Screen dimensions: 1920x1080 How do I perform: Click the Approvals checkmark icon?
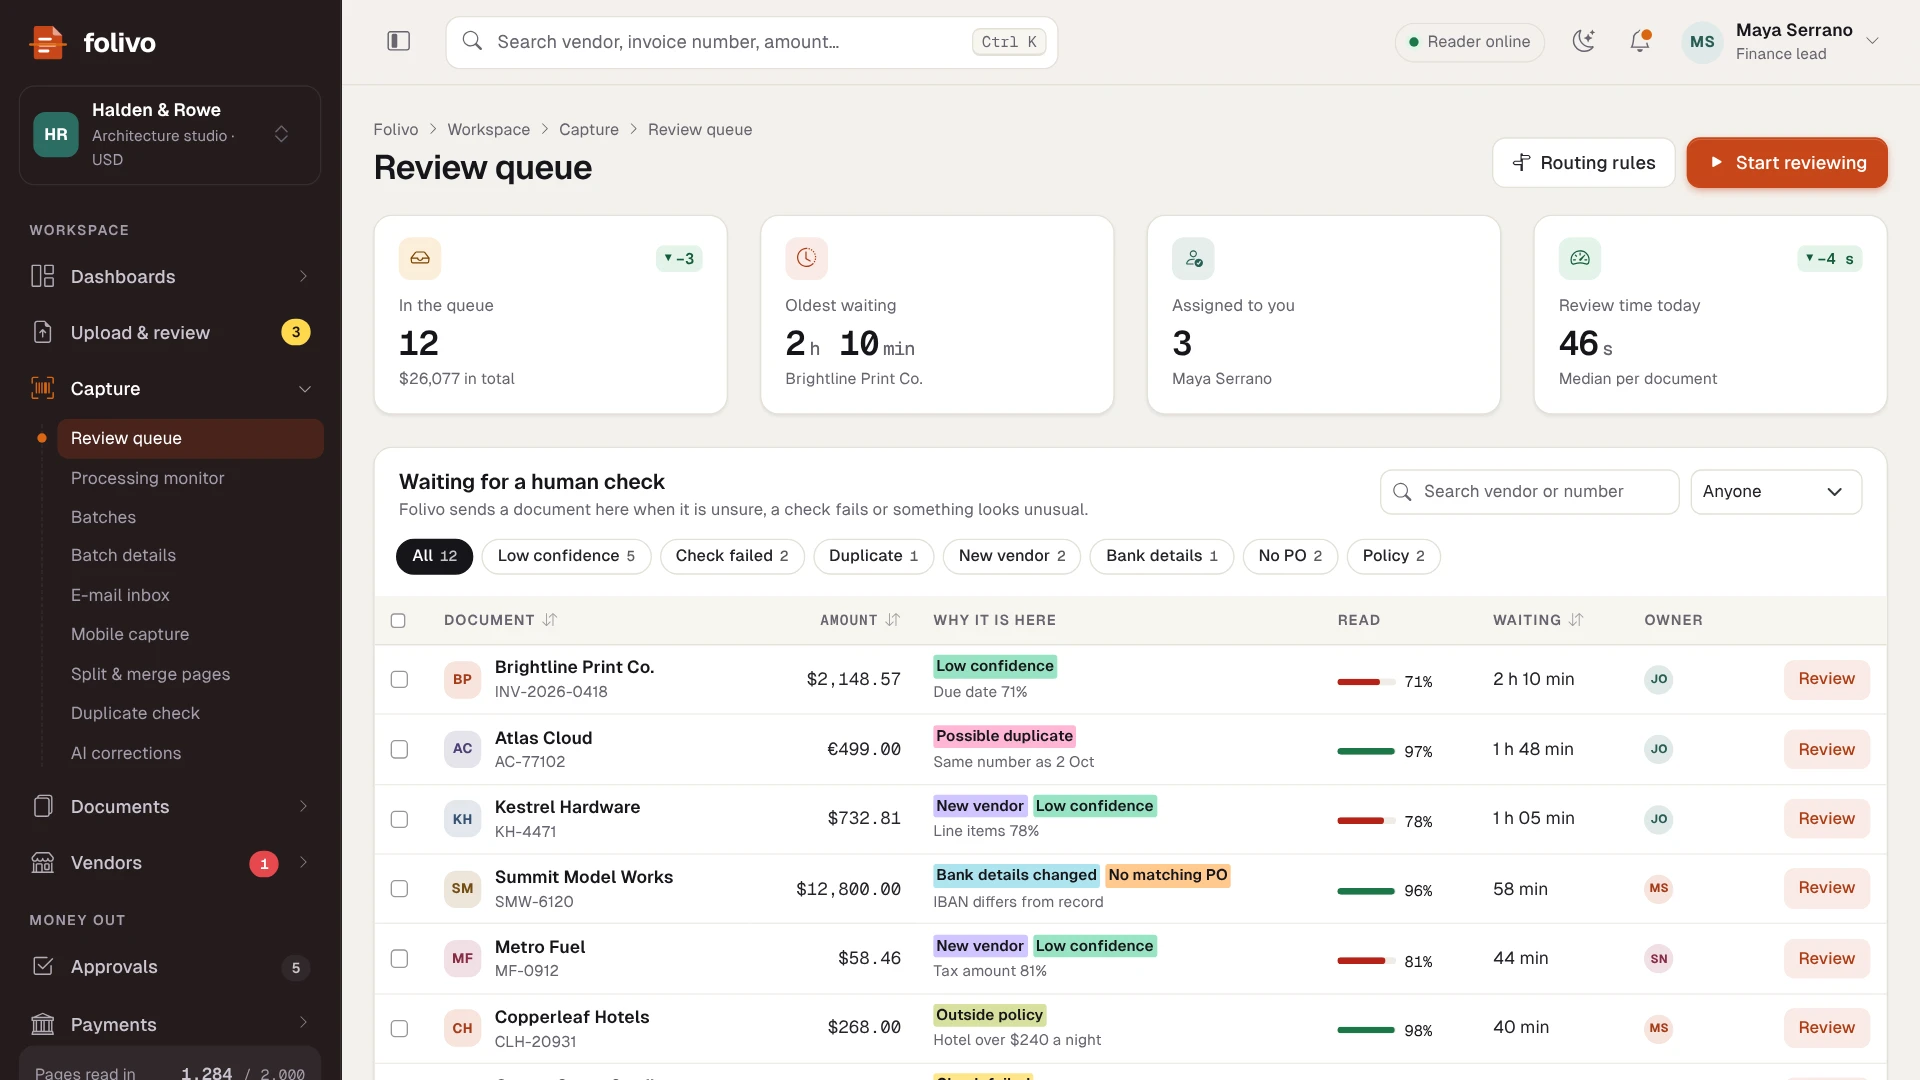point(43,967)
